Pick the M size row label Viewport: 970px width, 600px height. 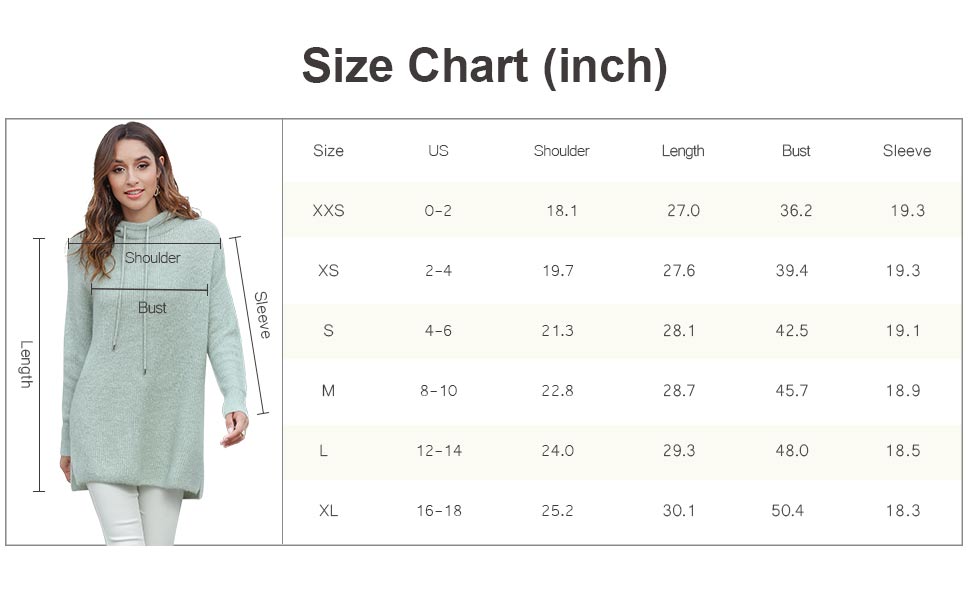click(328, 391)
